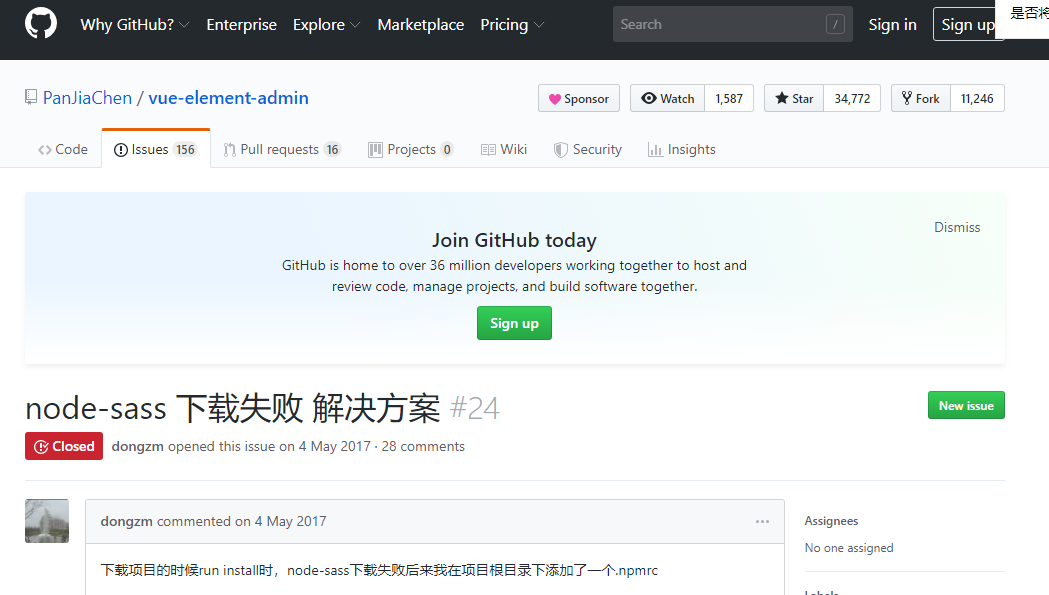Expand the Pricing dropdown menu

(512, 25)
